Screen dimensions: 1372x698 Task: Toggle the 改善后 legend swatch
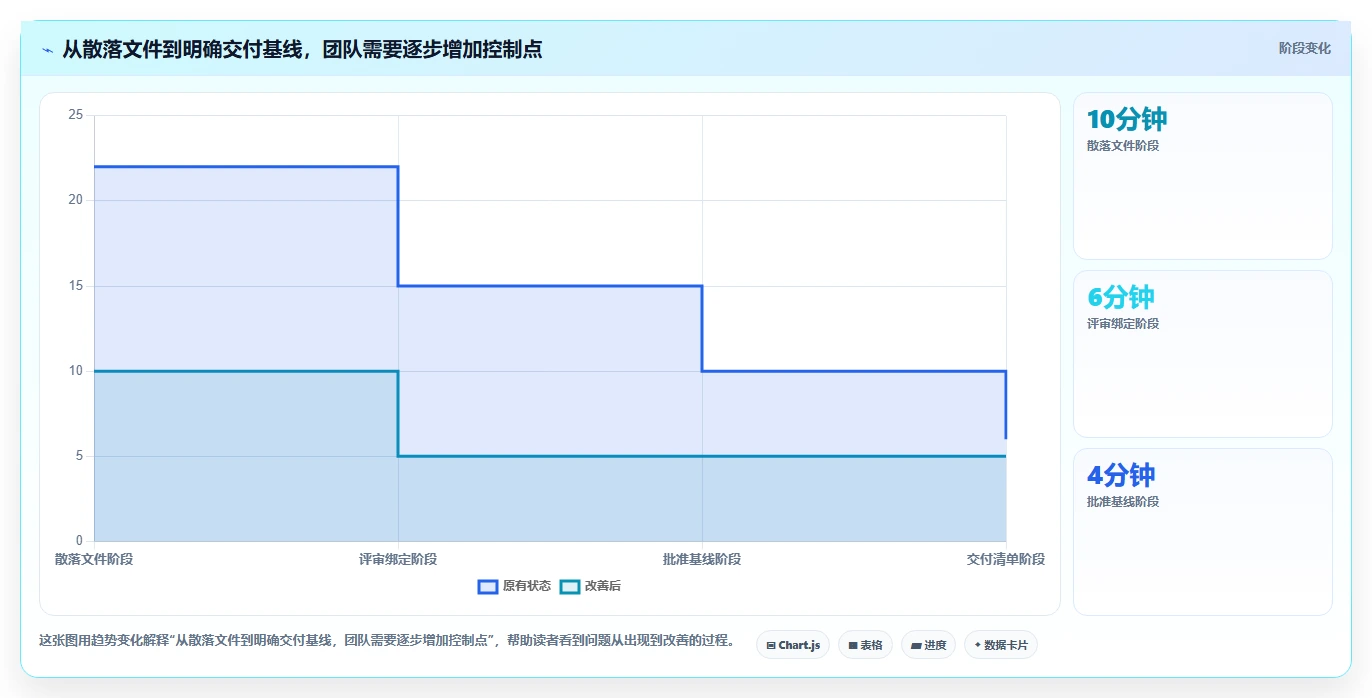(569, 586)
